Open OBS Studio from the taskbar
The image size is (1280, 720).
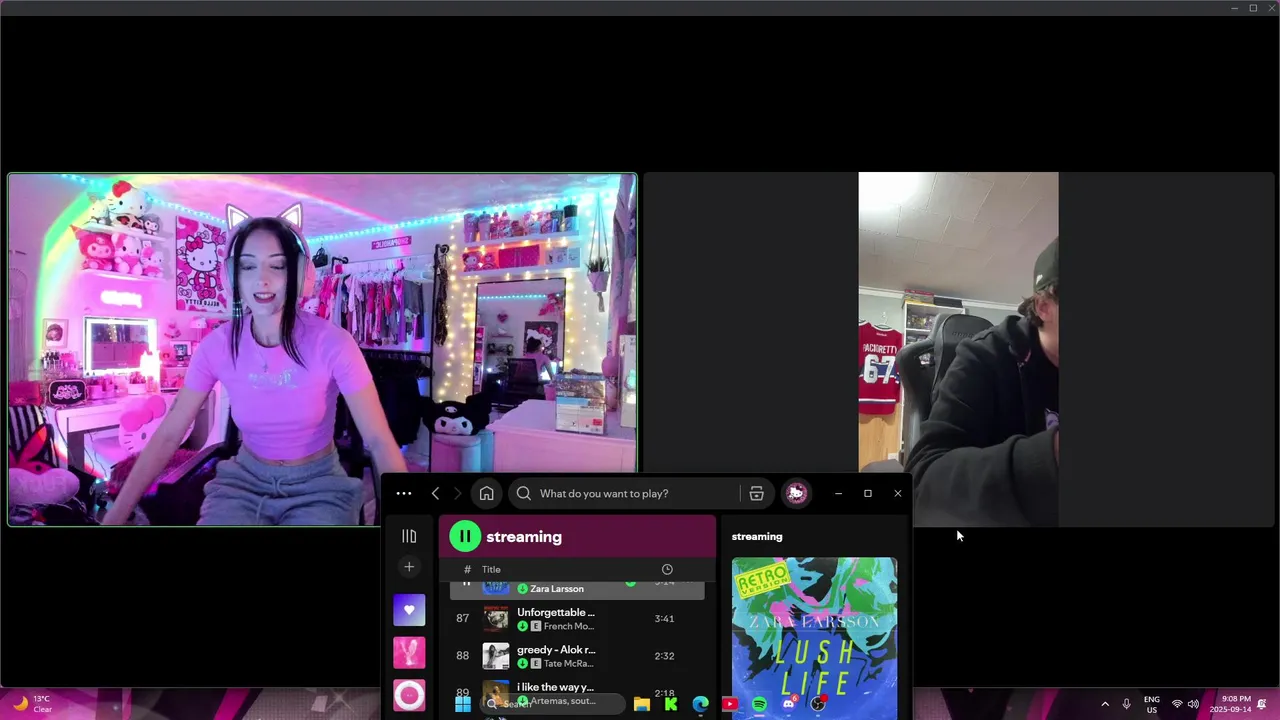tap(818, 704)
